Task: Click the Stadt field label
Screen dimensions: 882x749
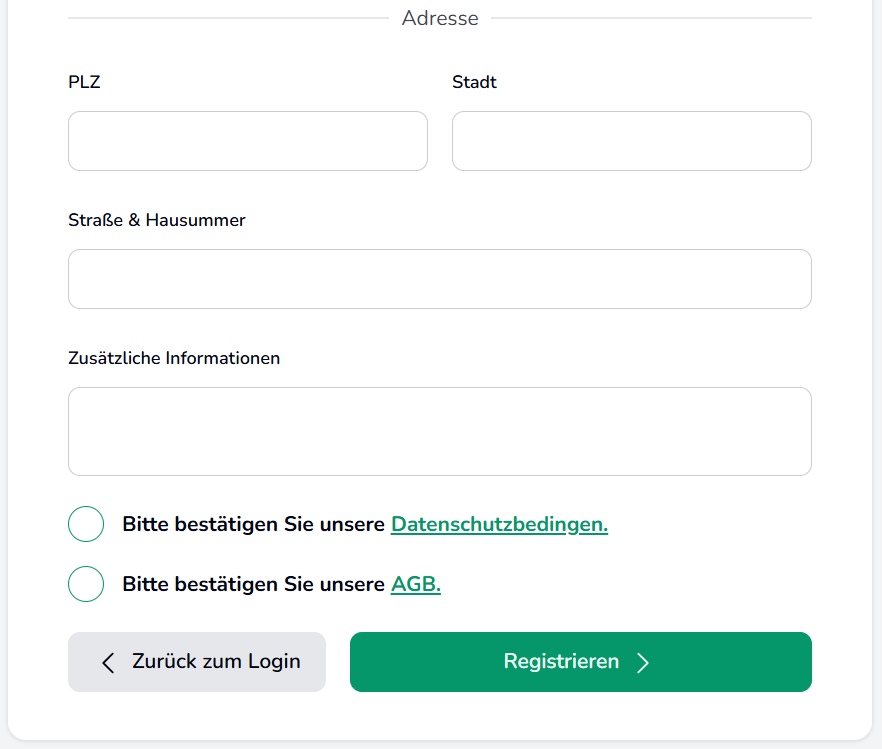Action: click(474, 82)
